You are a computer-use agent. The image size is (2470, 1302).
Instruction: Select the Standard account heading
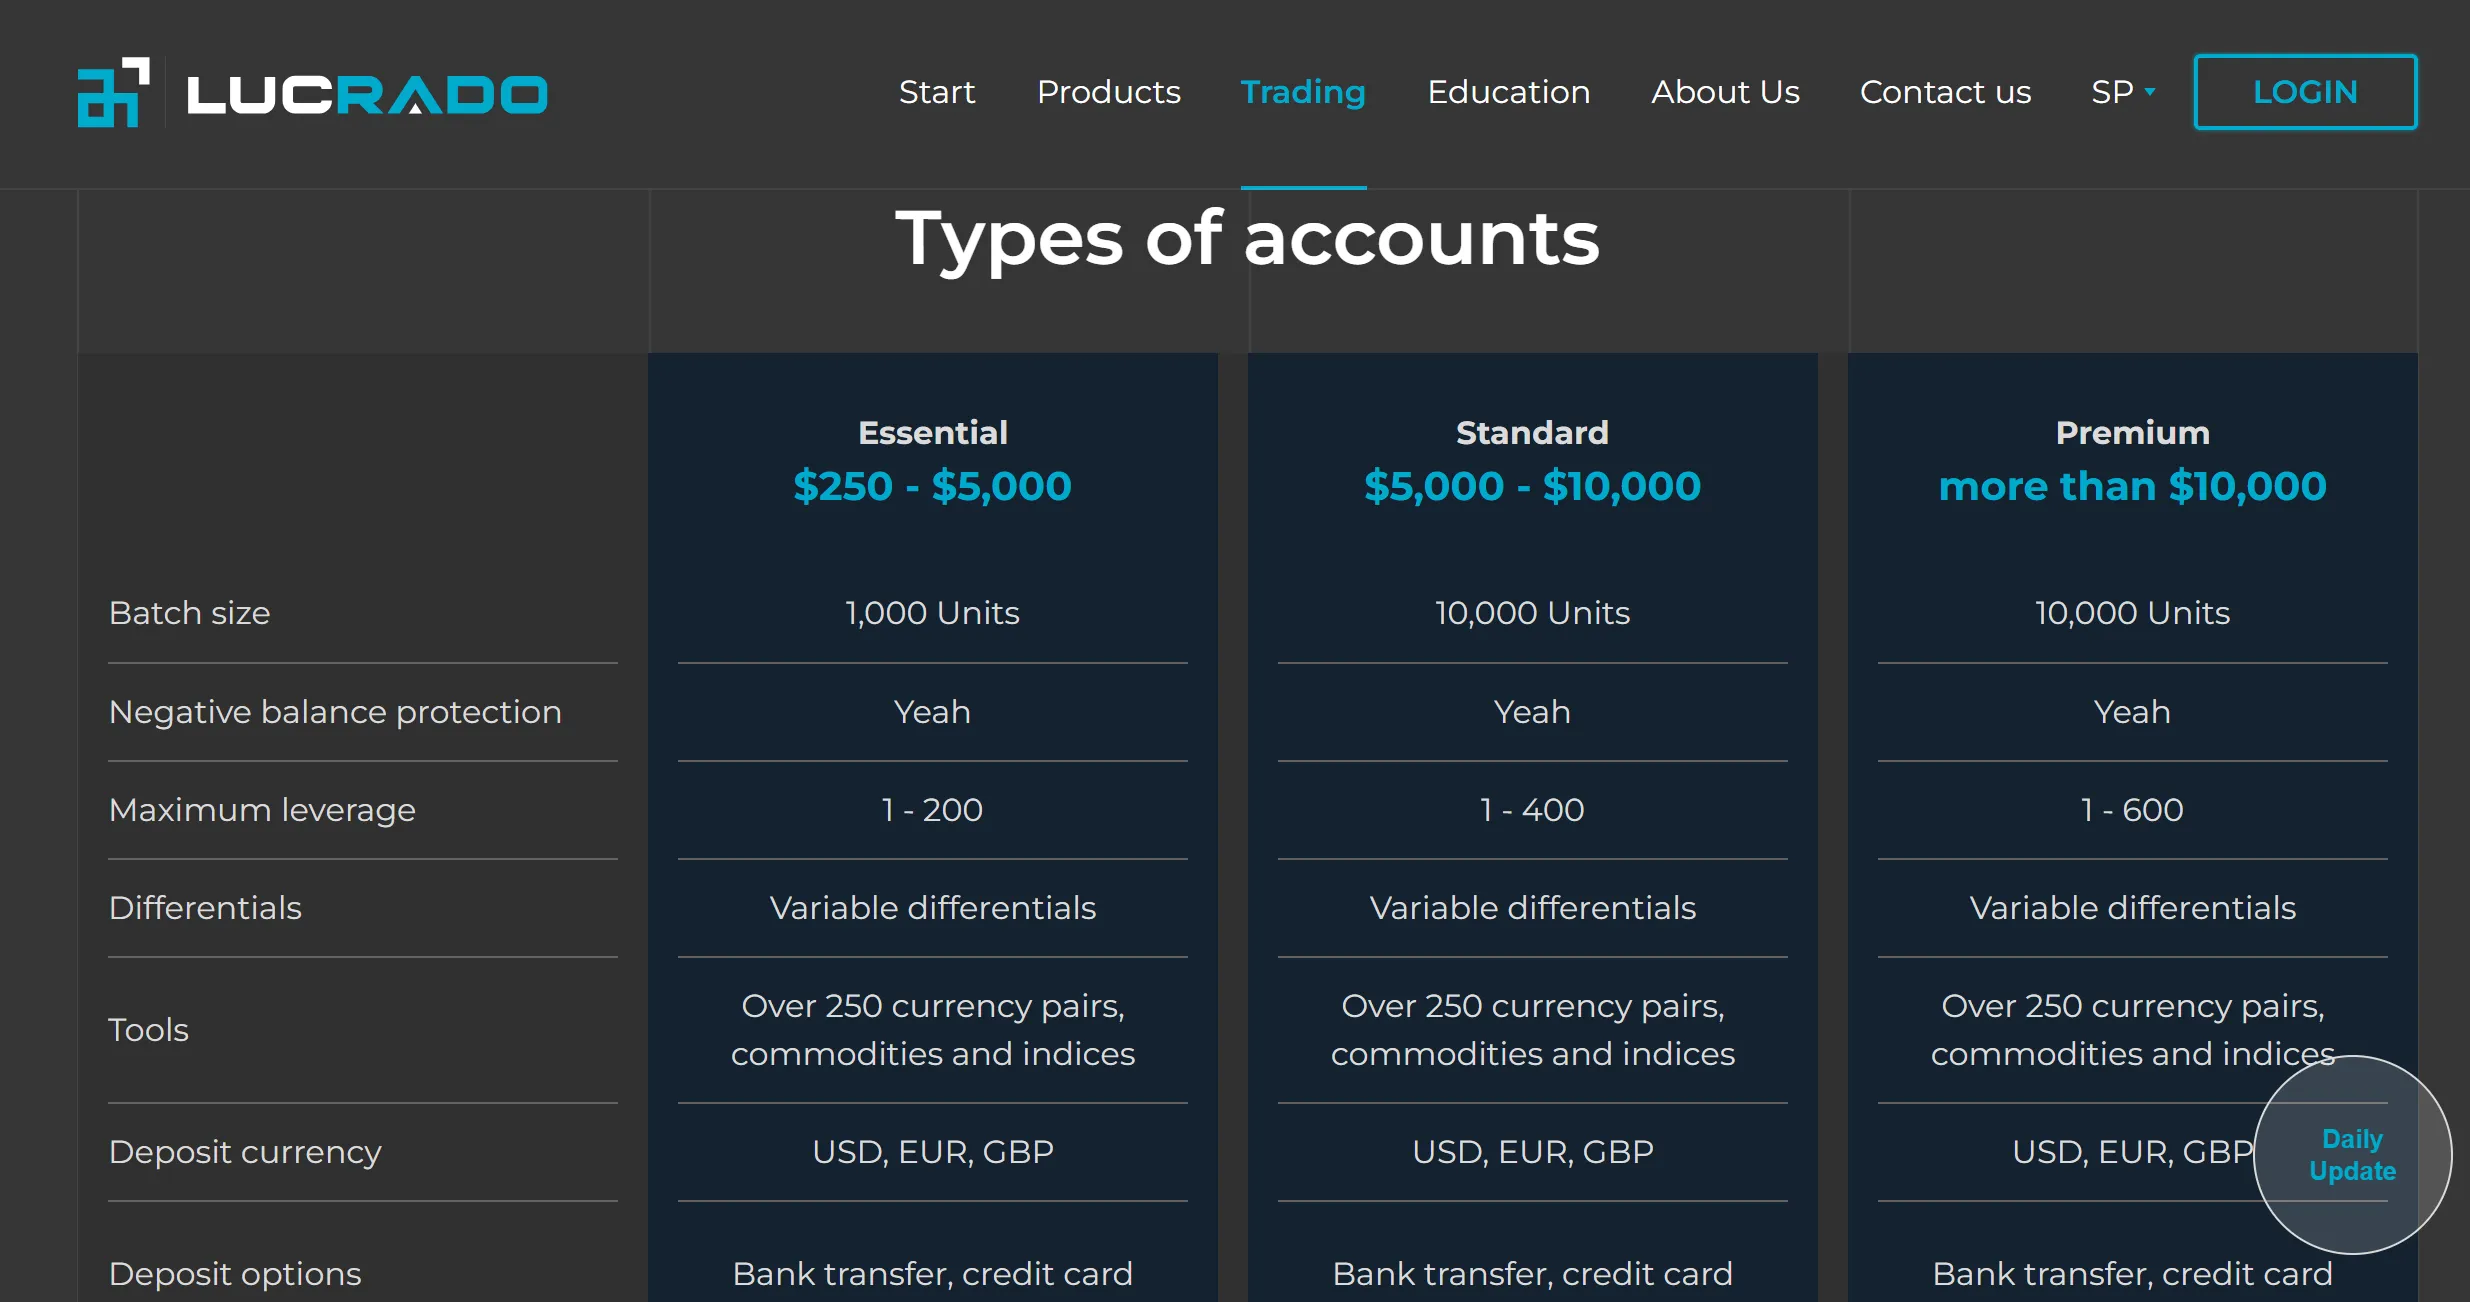[x=1532, y=432]
